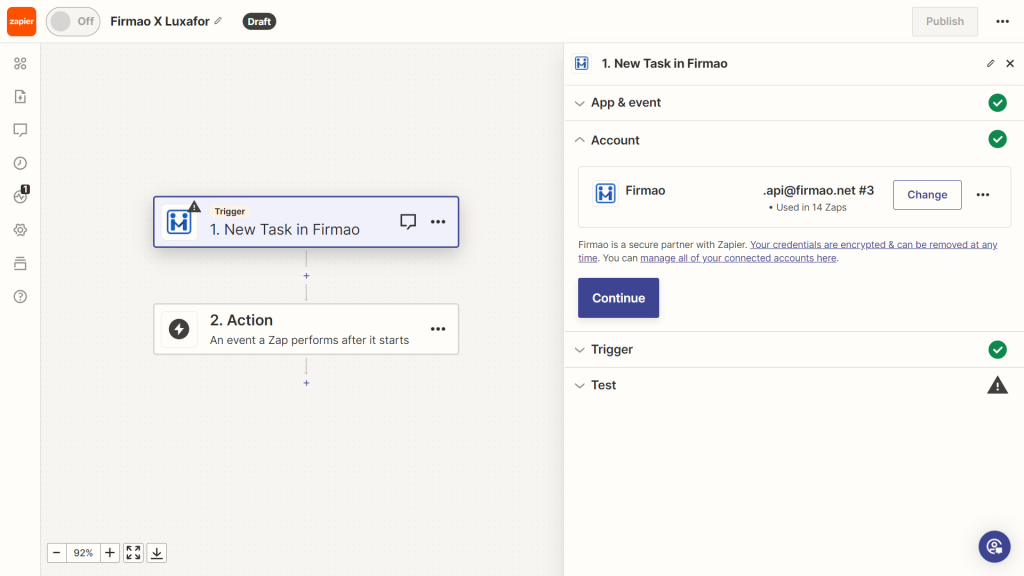Image resolution: width=1024 pixels, height=576 pixels.
Task: Open the trigger step's three-dot menu
Action: (438, 222)
